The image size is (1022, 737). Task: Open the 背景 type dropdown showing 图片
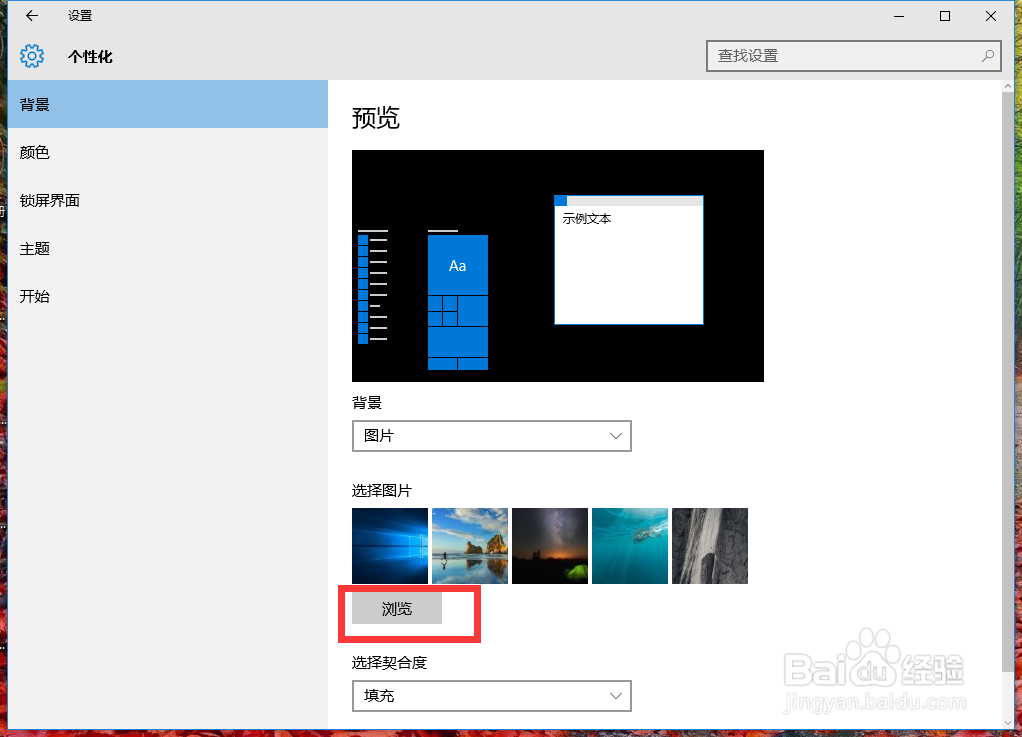[x=491, y=436]
